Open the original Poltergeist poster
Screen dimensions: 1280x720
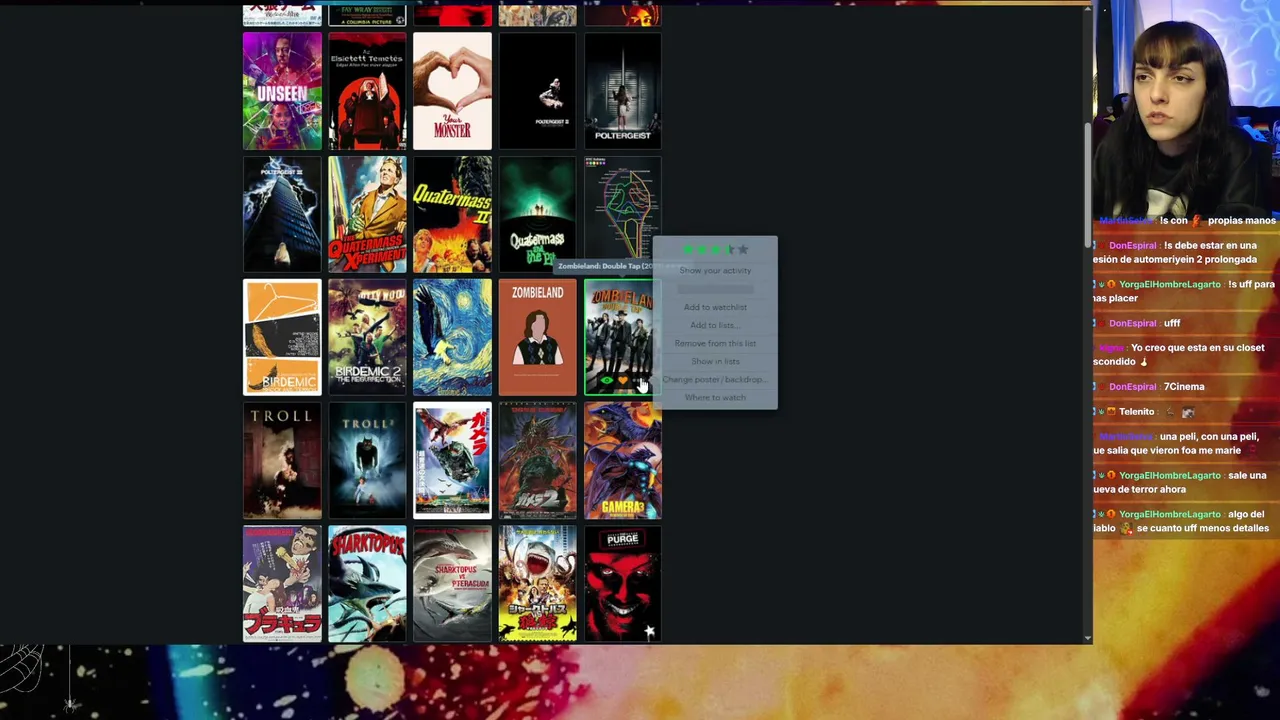click(x=622, y=91)
